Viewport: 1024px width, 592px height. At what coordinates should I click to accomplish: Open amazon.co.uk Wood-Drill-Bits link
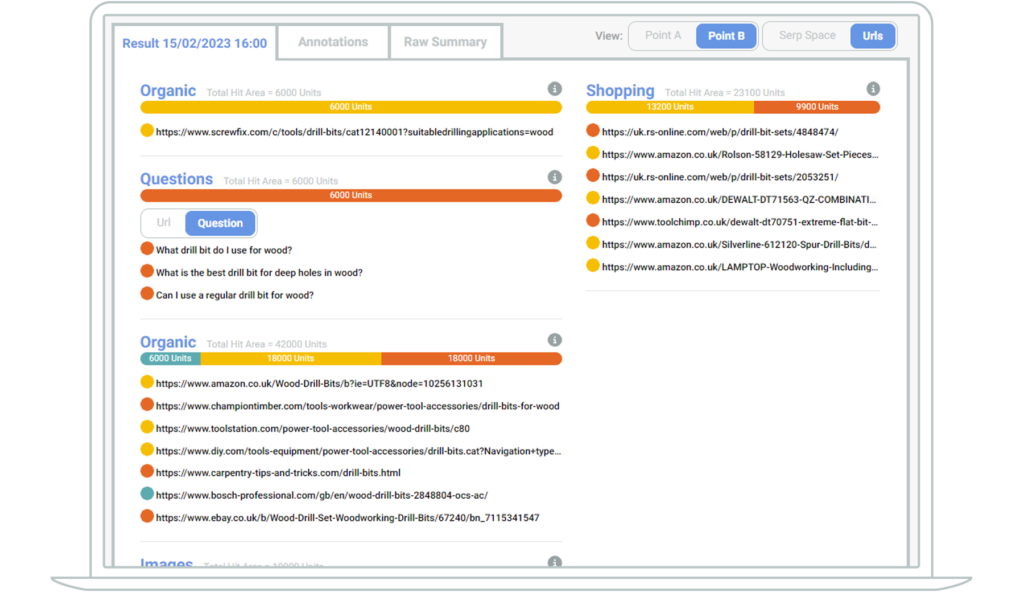319,384
